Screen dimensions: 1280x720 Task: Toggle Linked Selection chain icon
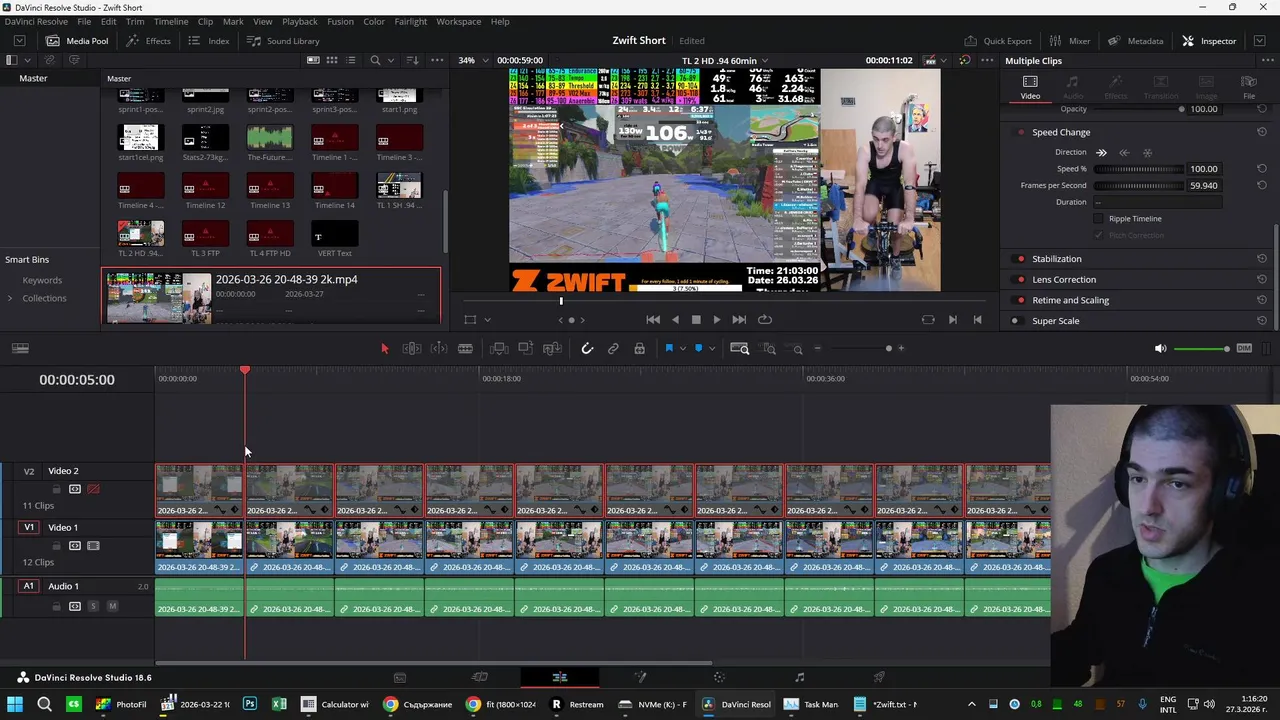coord(613,348)
